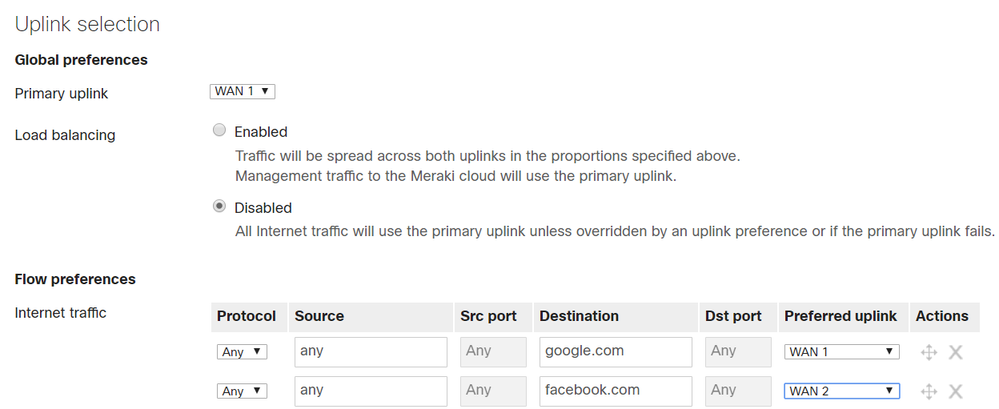Click the Source field in facebook.com row
Image resolution: width=999 pixels, height=409 pixels.
click(x=371, y=391)
